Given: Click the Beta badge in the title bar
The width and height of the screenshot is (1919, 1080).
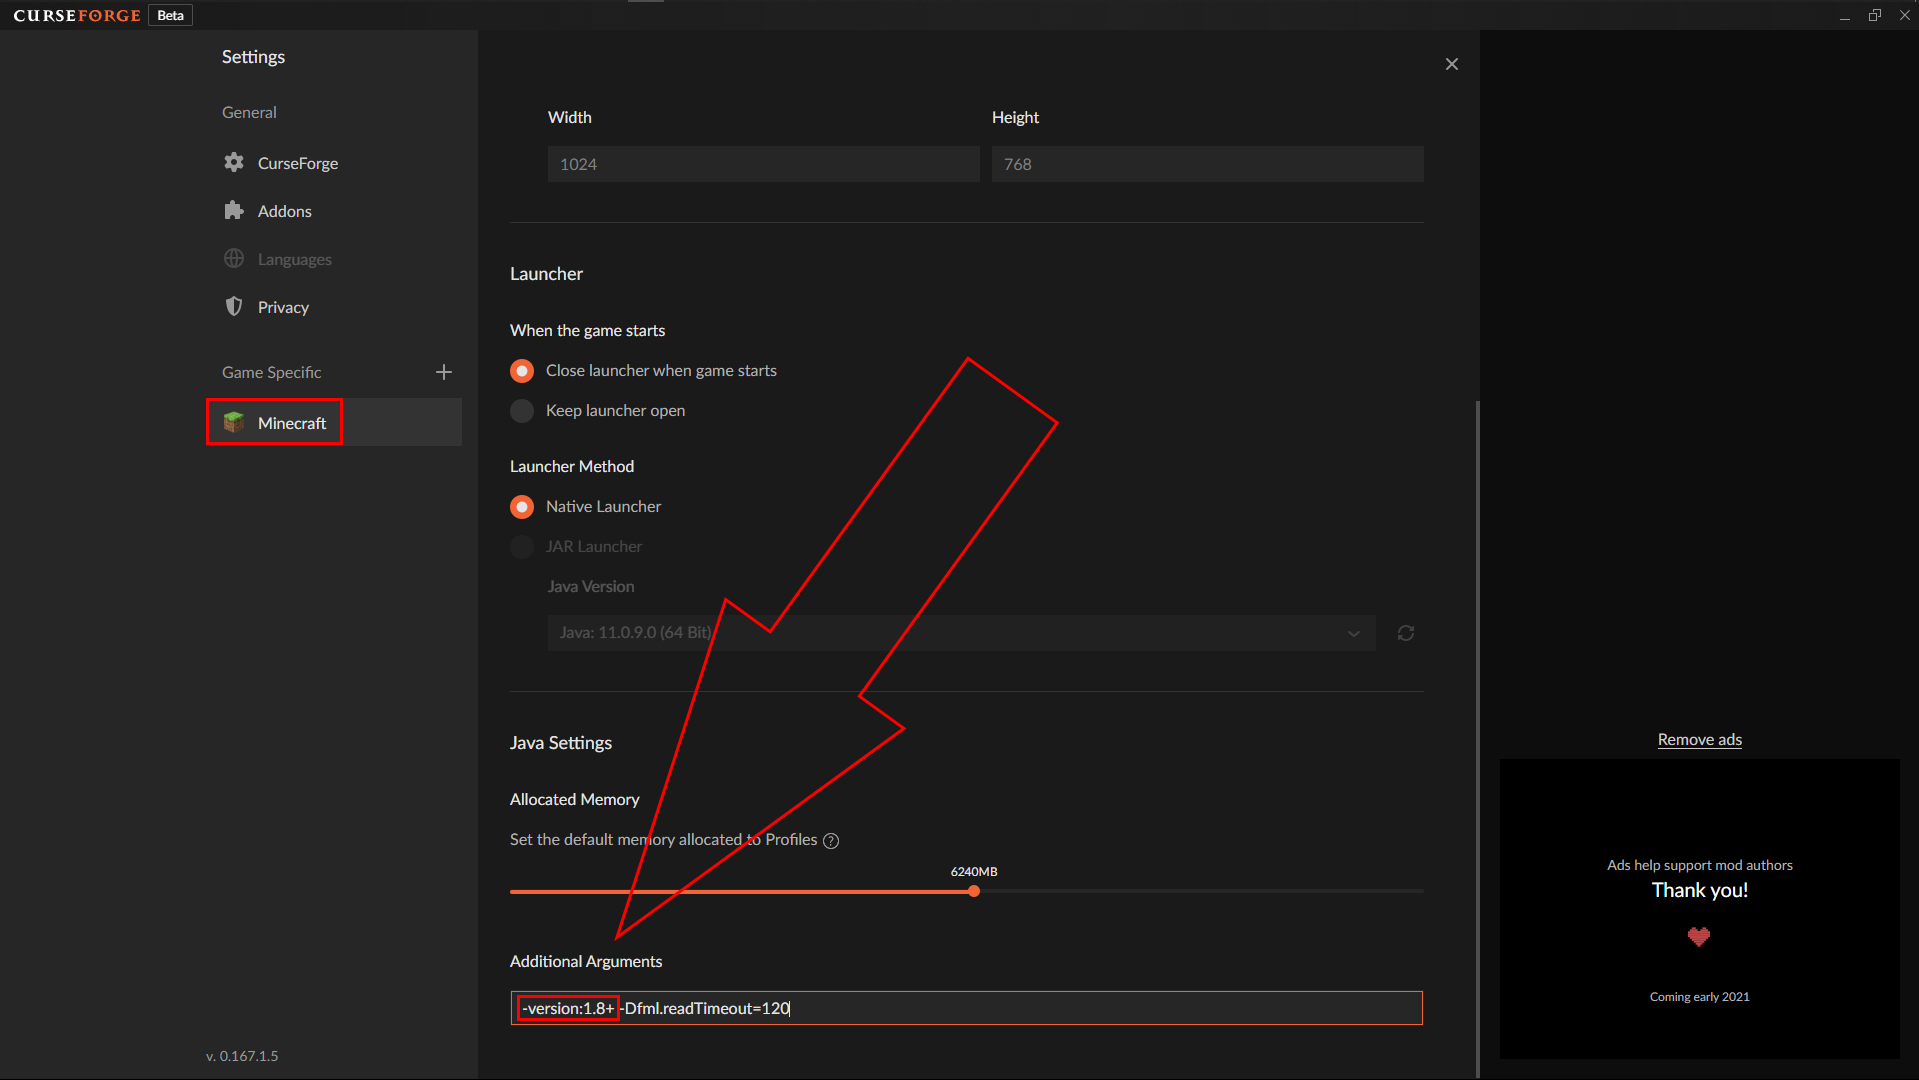Looking at the screenshot, I should point(171,15).
